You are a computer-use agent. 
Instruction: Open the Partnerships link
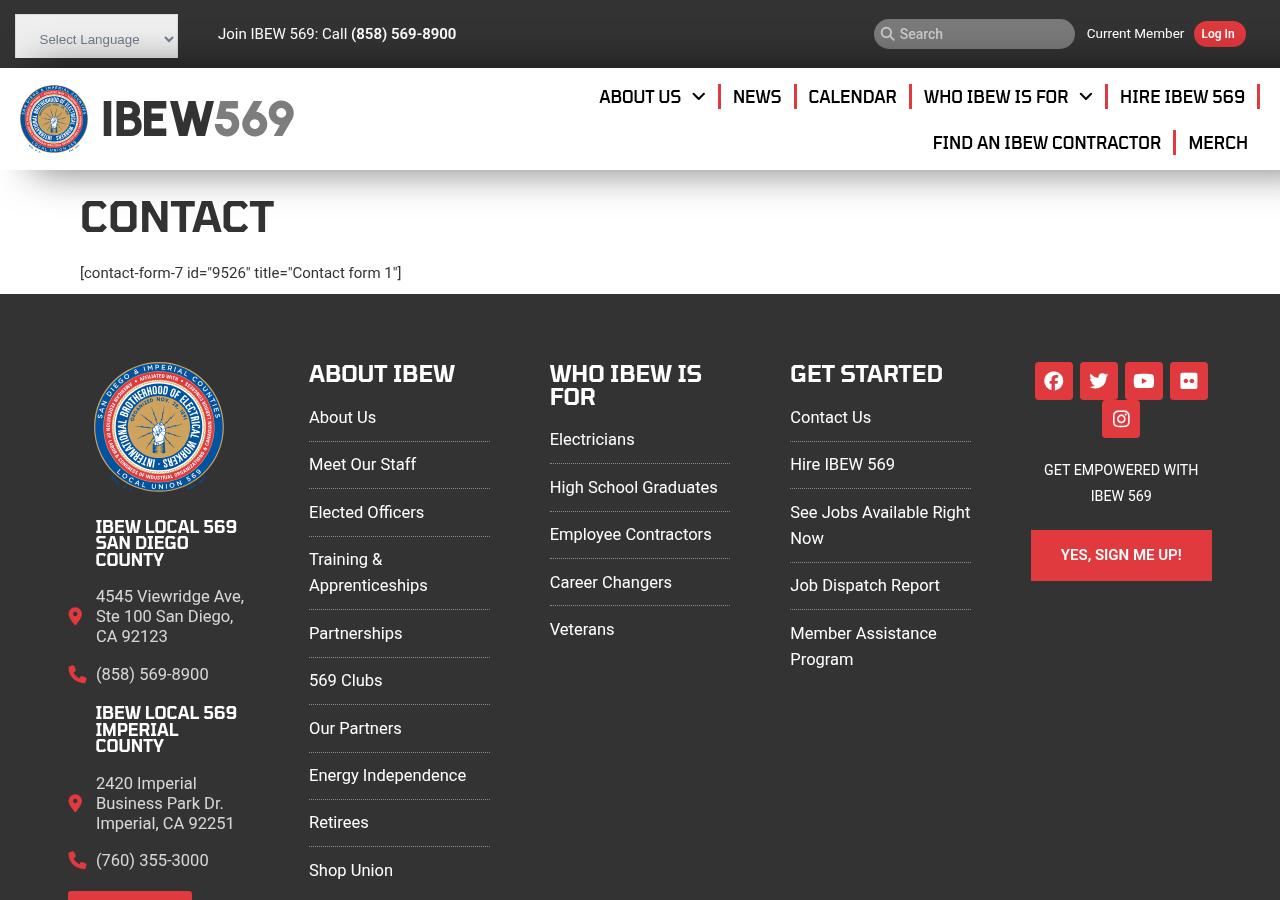point(356,634)
